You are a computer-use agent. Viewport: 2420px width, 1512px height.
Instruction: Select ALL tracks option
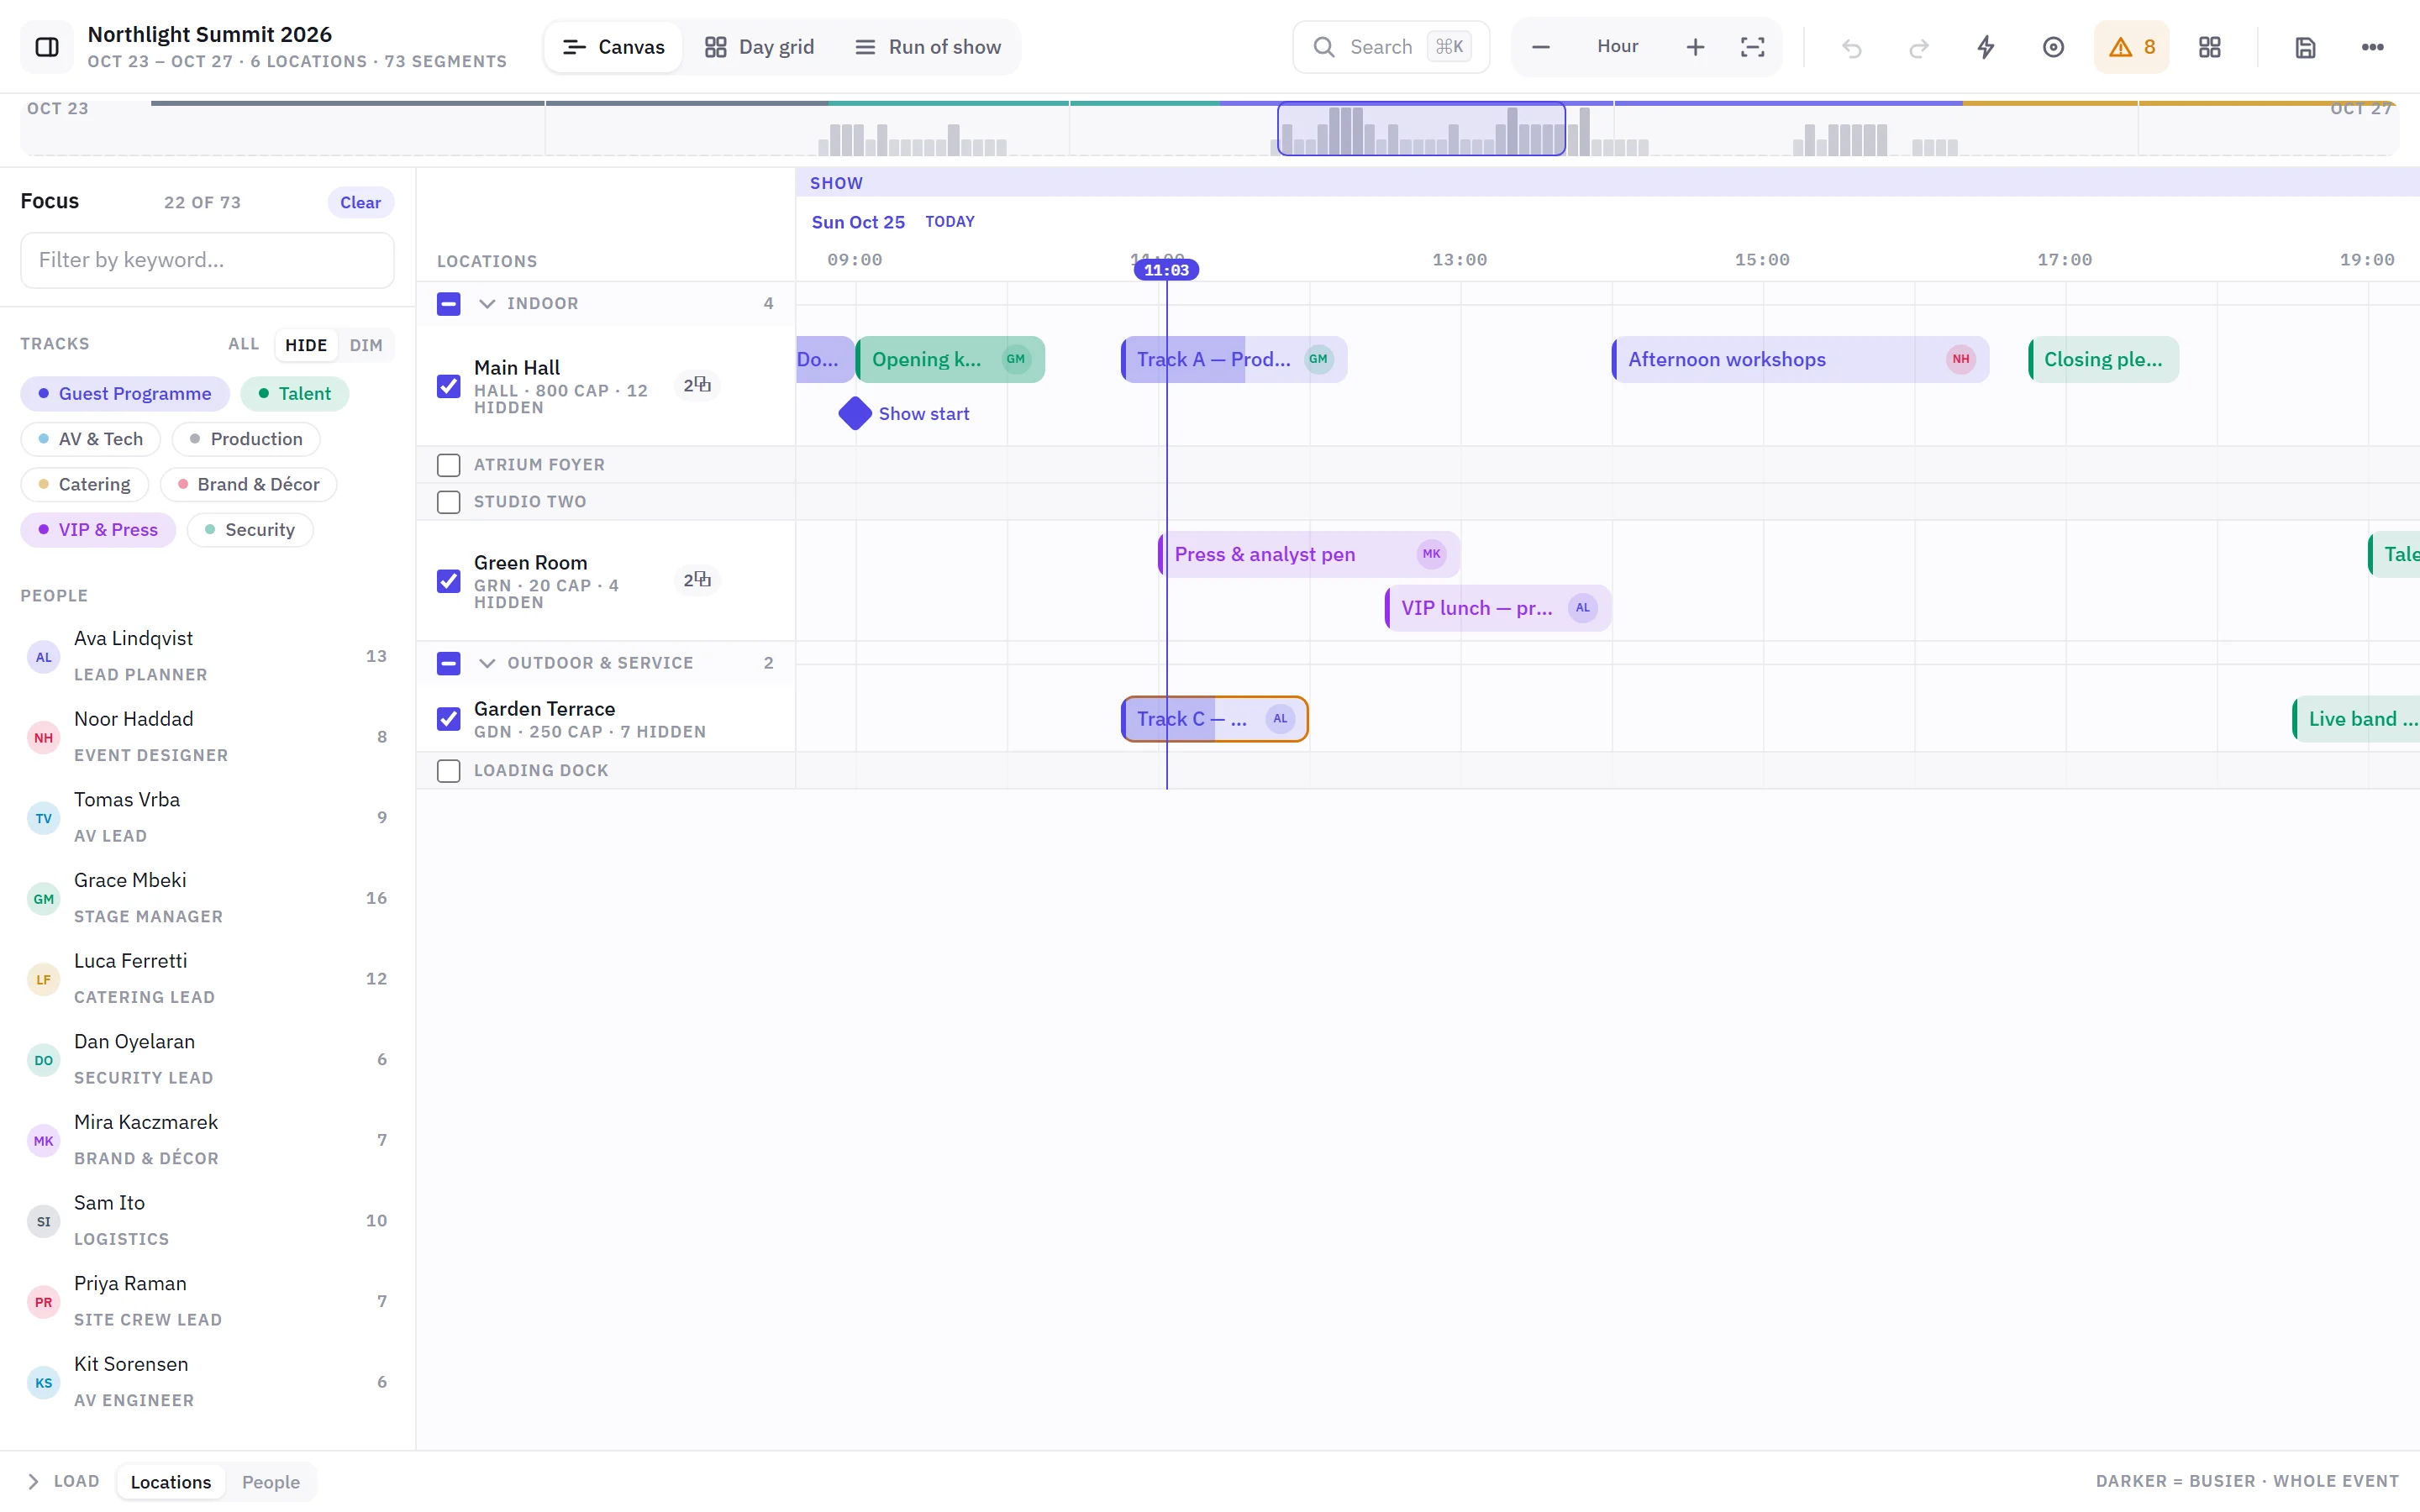243,344
